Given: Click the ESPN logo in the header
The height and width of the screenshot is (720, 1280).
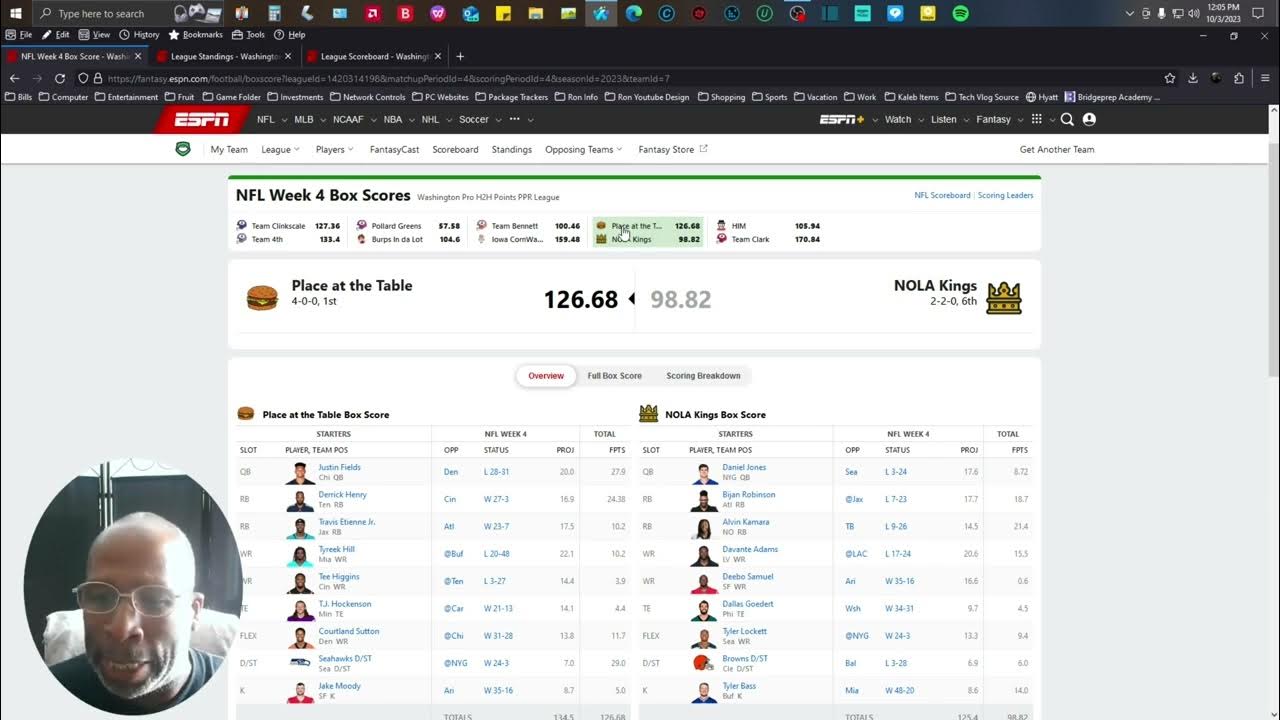Looking at the screenshot, I should 202,119.
